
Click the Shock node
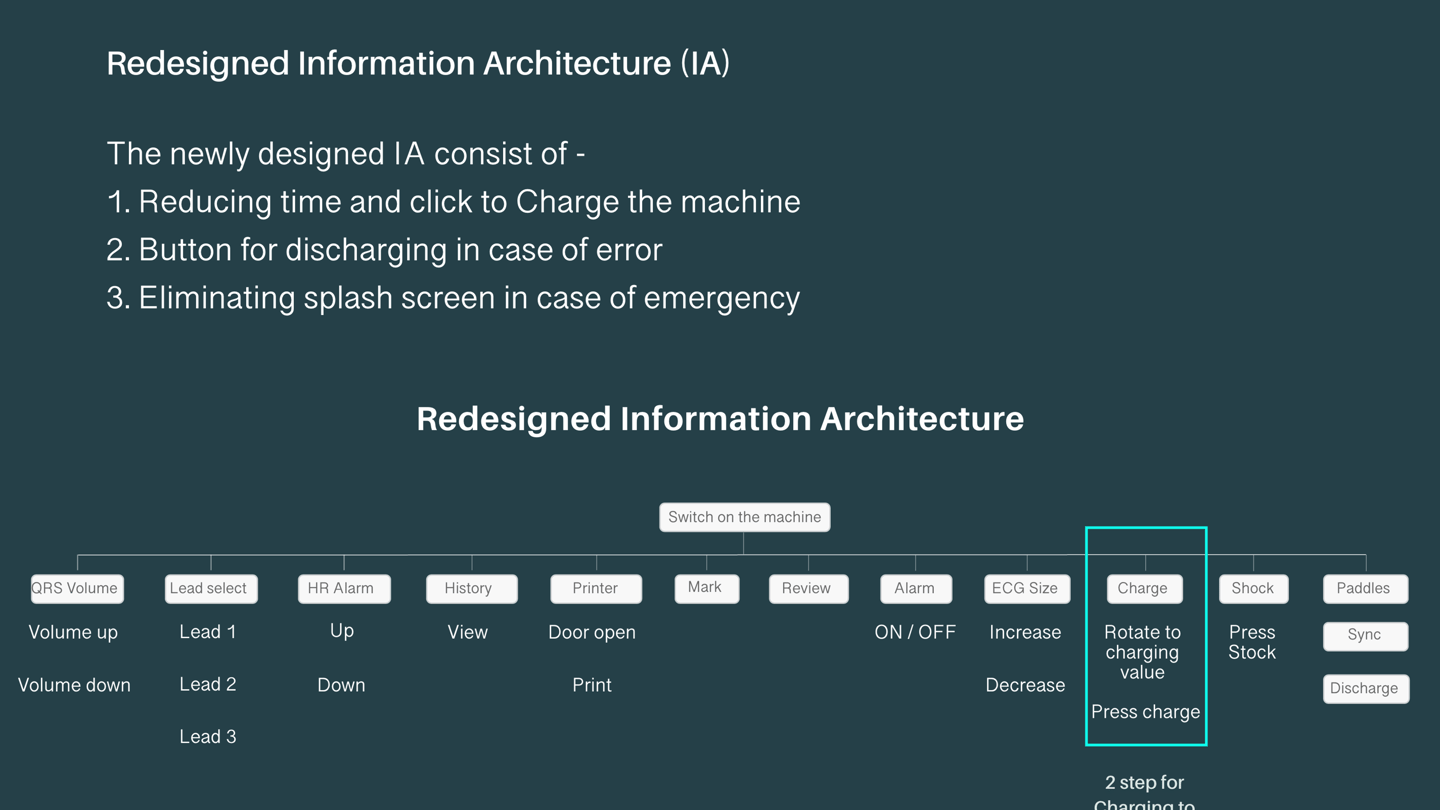pos(1253,588)
